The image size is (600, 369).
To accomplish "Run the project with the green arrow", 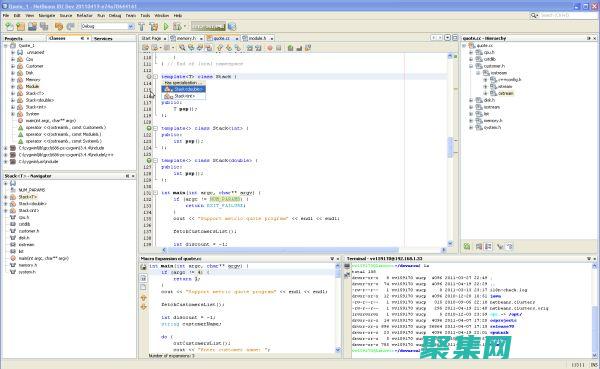I will [166, 26].
